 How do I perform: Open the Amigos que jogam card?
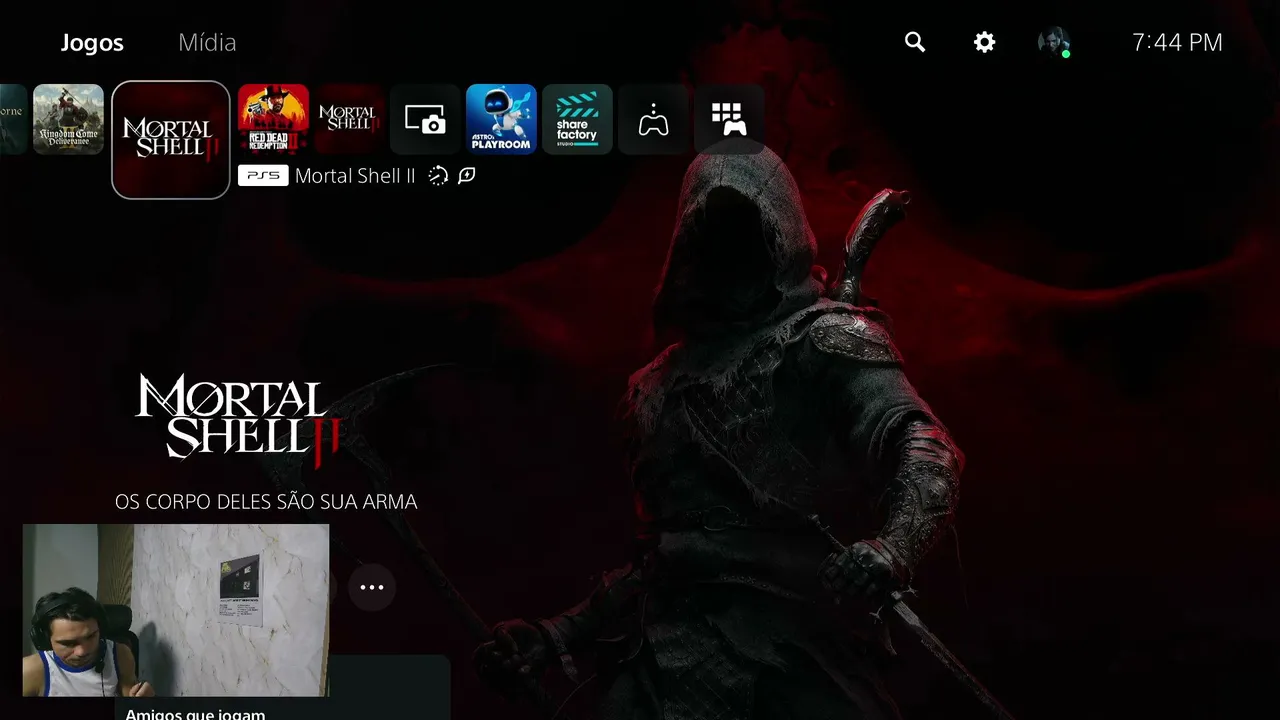coord(283,688)
